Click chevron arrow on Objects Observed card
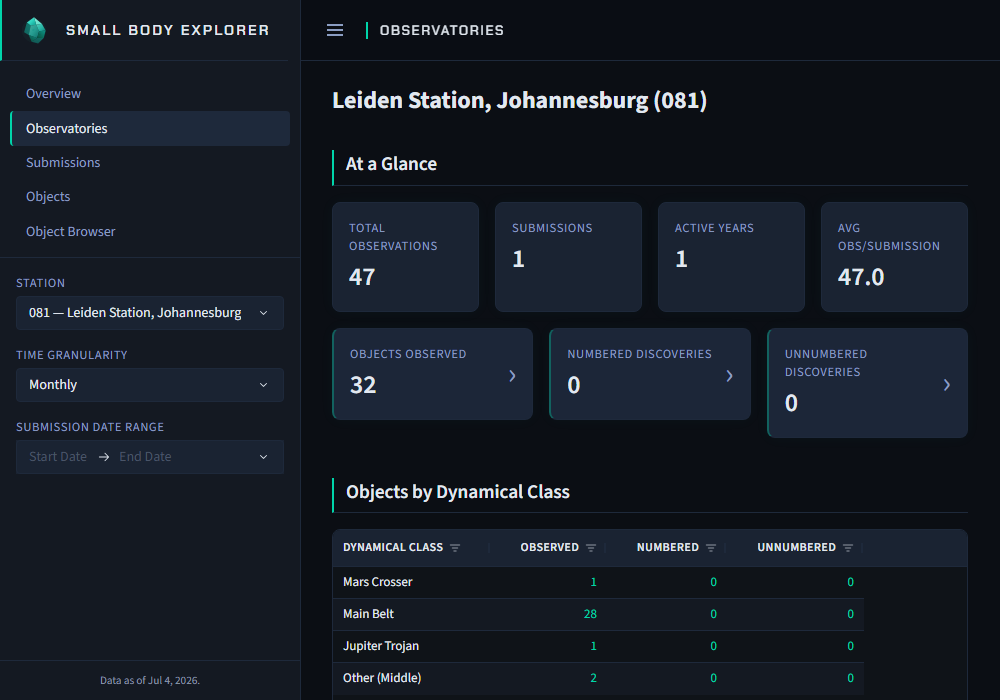1000x700 pixels. pos(512,376)
